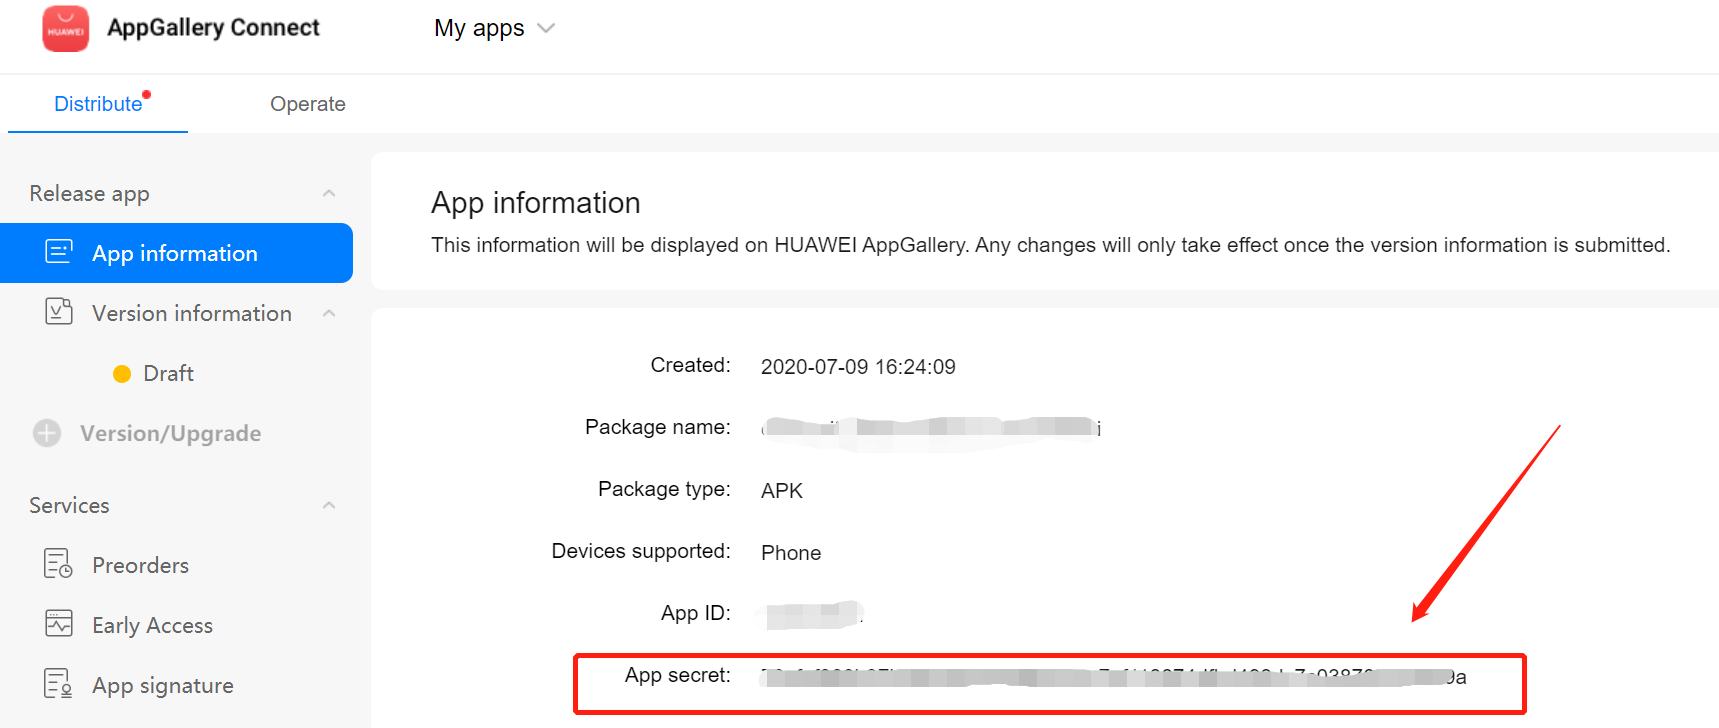The width and height of the screenshot is (1719, 728).
Task: Click the Version information document icon
Action: pos(59,312)
